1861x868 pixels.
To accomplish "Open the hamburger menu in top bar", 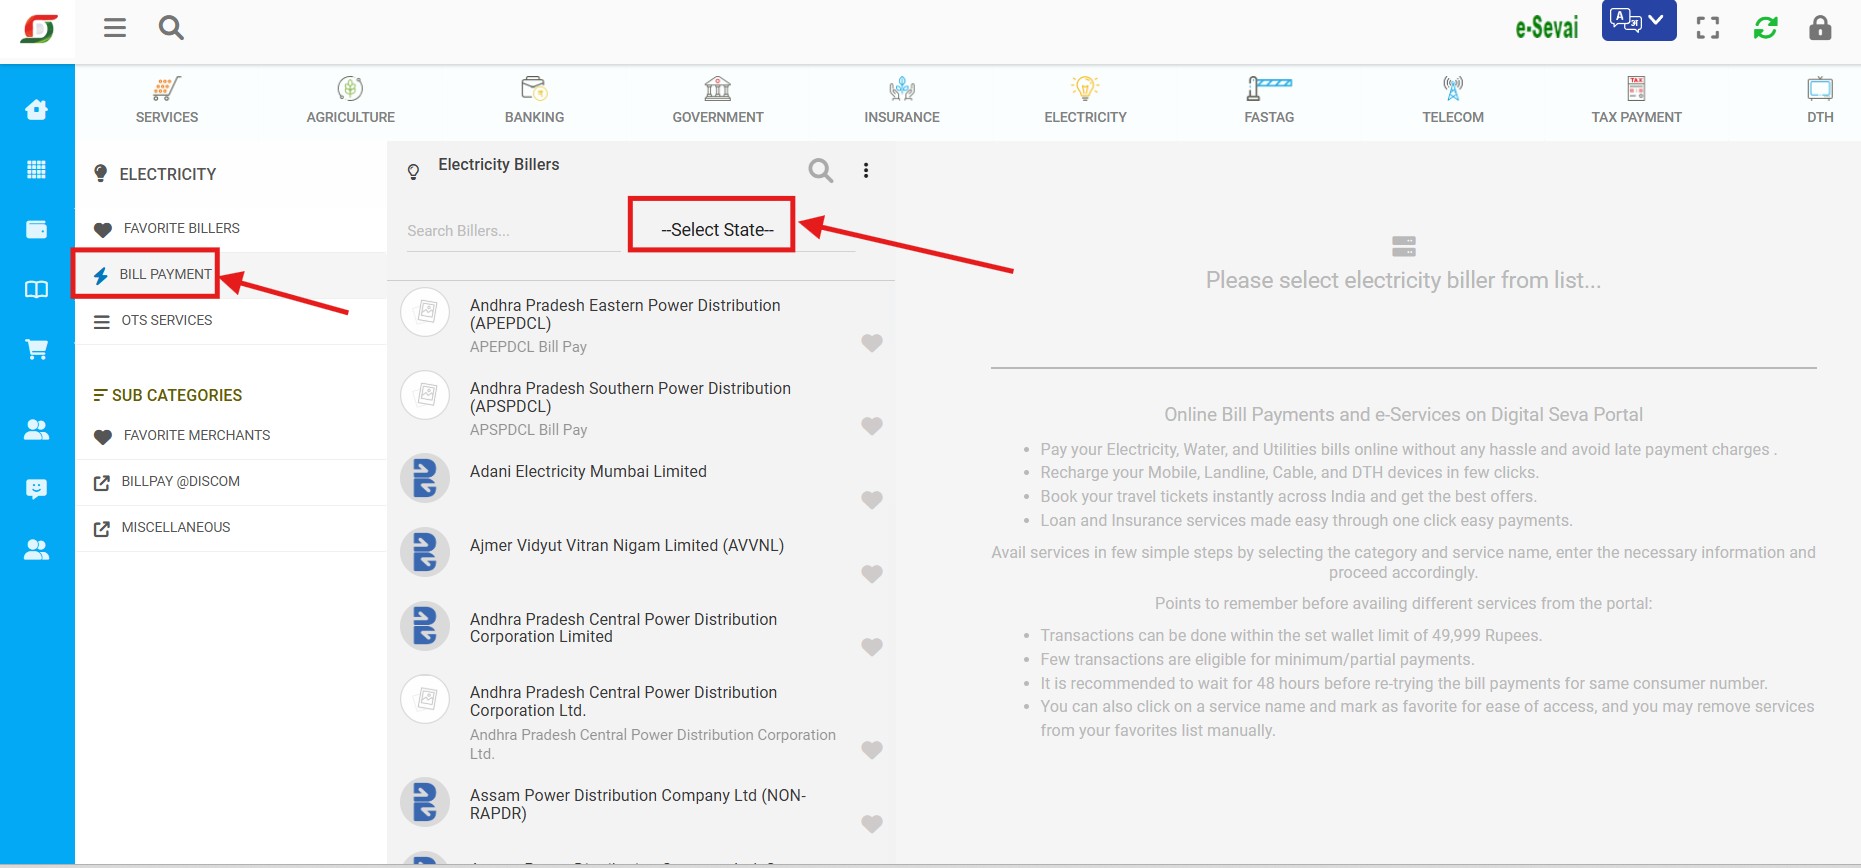I will (x=115, y=28).
